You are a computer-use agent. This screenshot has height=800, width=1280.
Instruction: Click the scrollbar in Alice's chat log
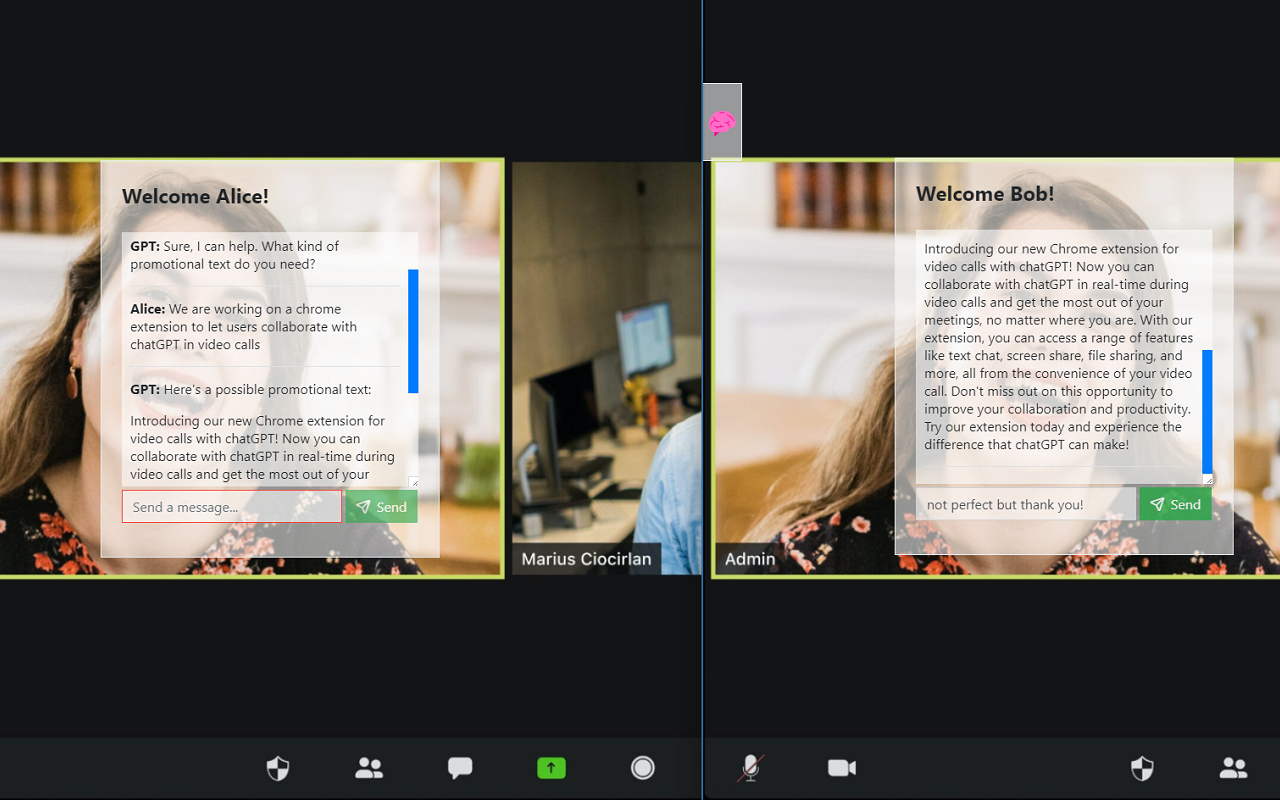413,331
